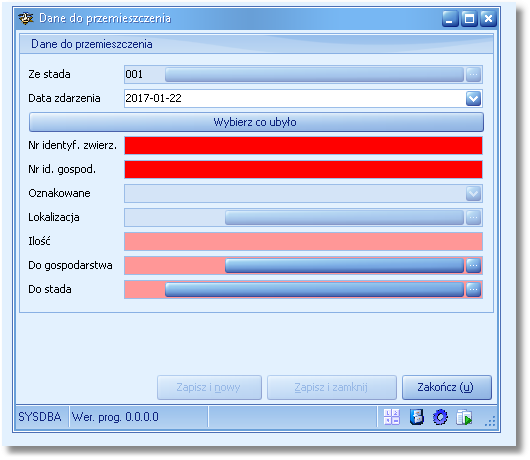This screenshot has width=530, height=460.
Task: Focus the Nr id. gospod. red field
Action: [x=303, y=170]
